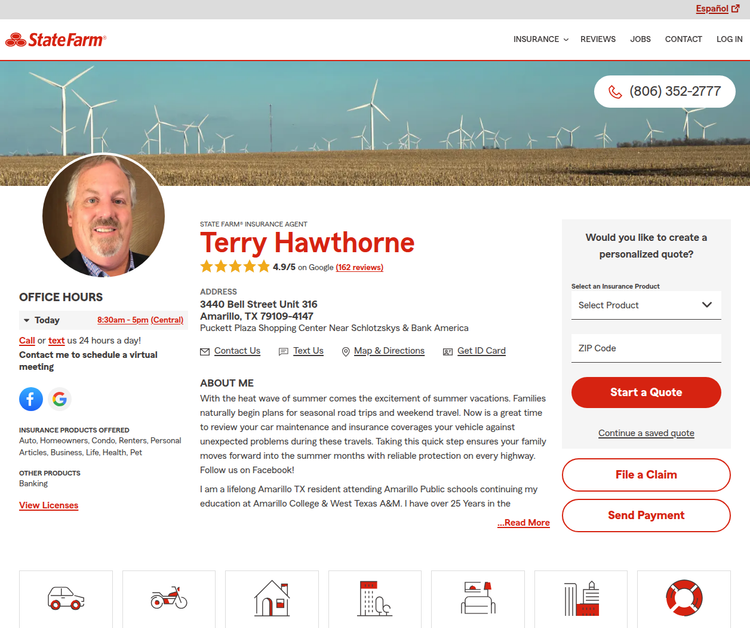Open the Facebook page icon

coord(31,399)
